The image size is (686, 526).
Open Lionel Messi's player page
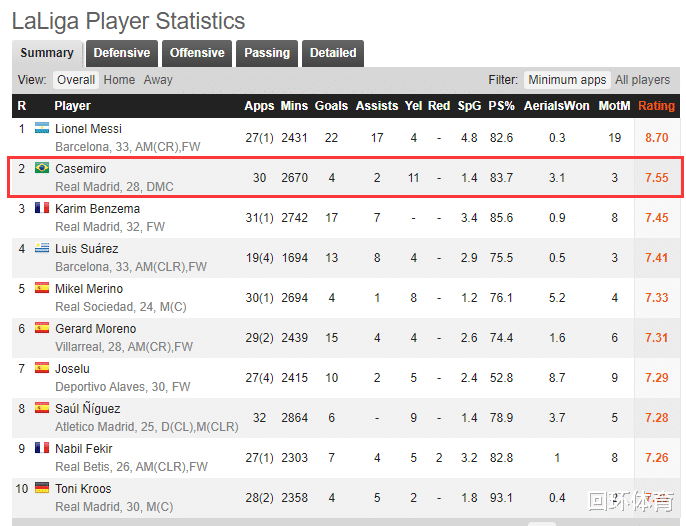coord(88,128)
